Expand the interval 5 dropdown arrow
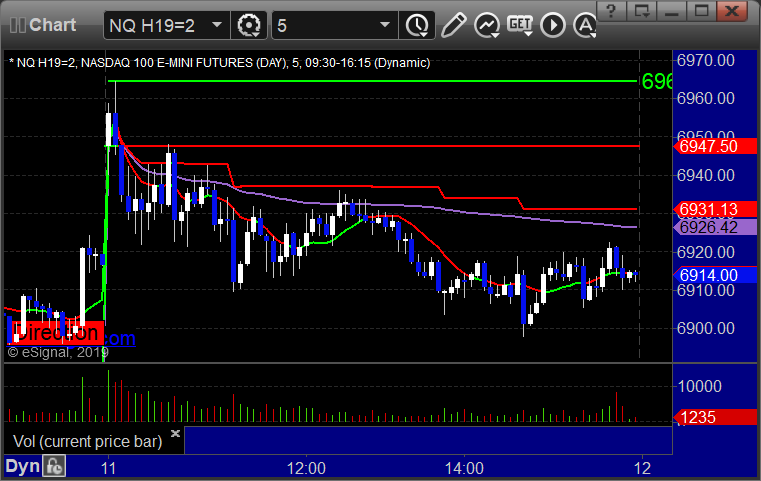Screen dimensions: 761x481 [385, 25]
